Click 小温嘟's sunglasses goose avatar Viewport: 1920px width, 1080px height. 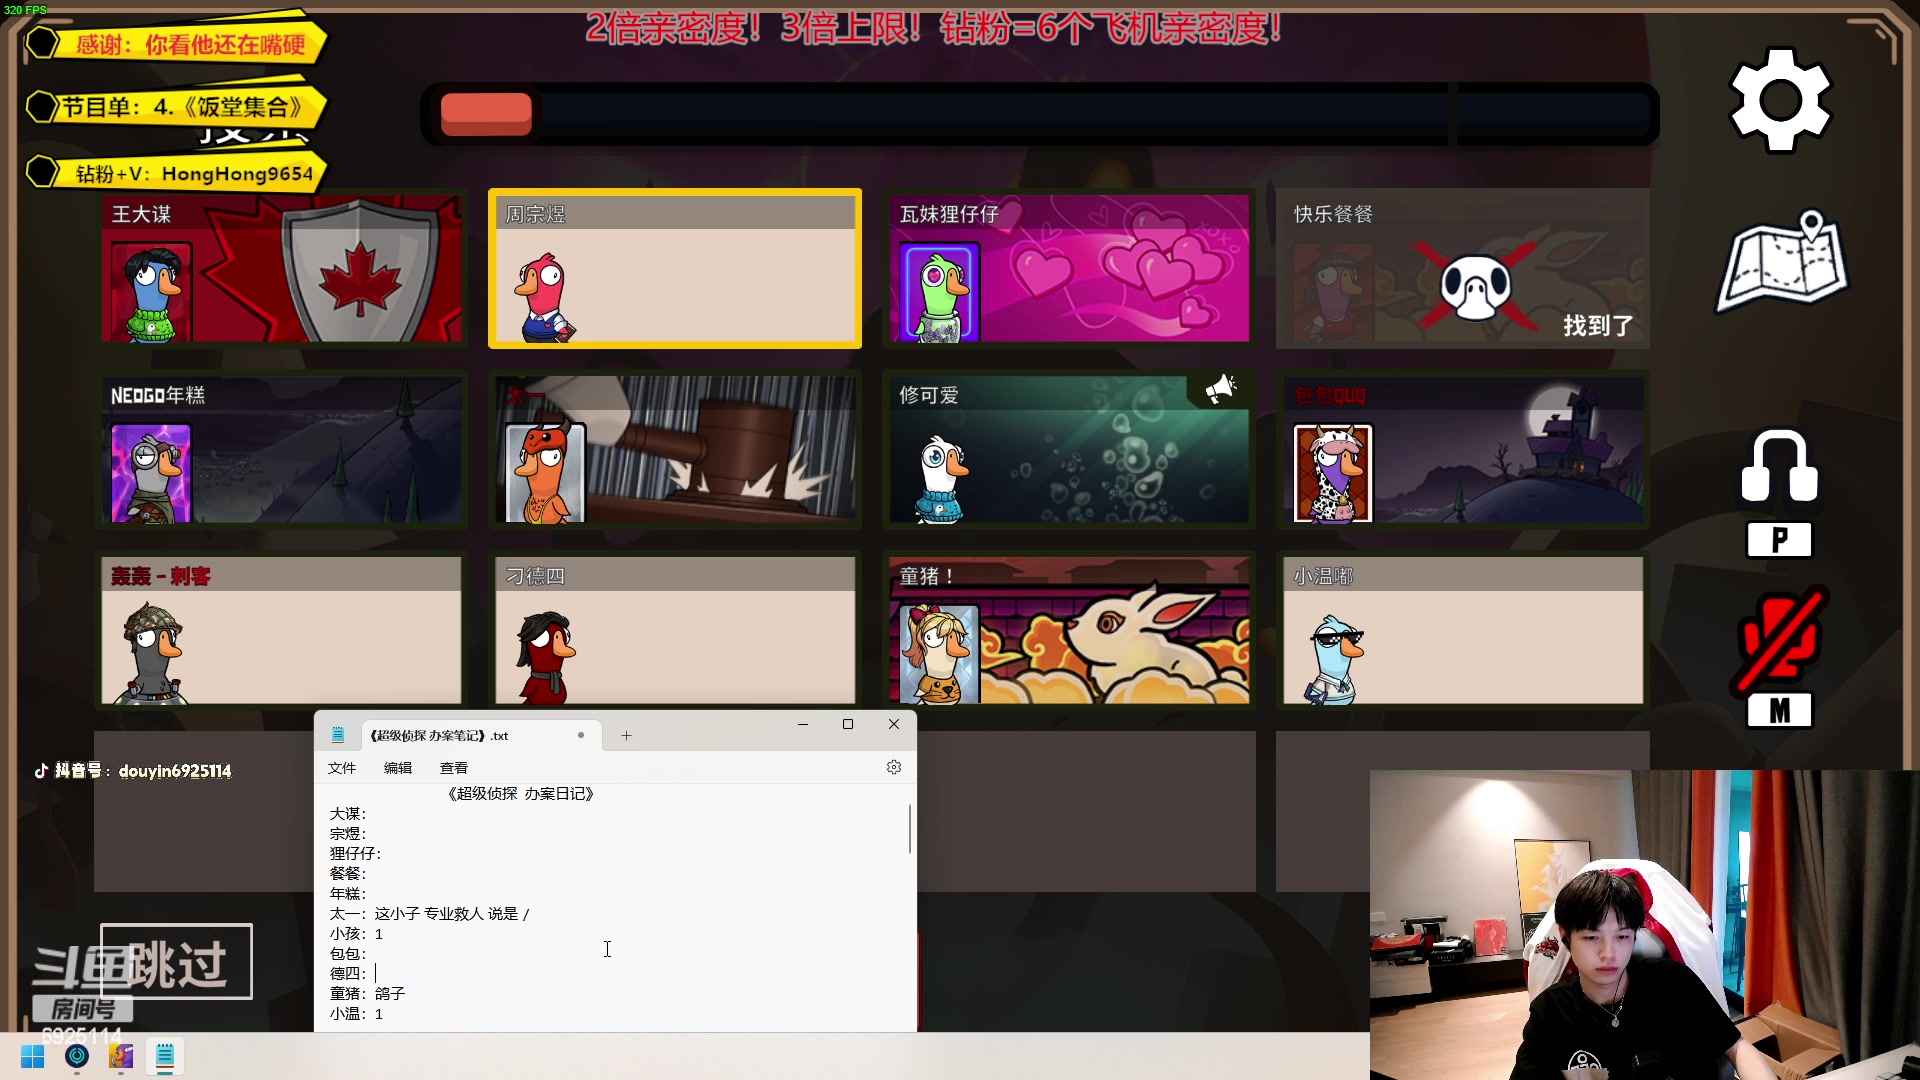coord(1334,660)
